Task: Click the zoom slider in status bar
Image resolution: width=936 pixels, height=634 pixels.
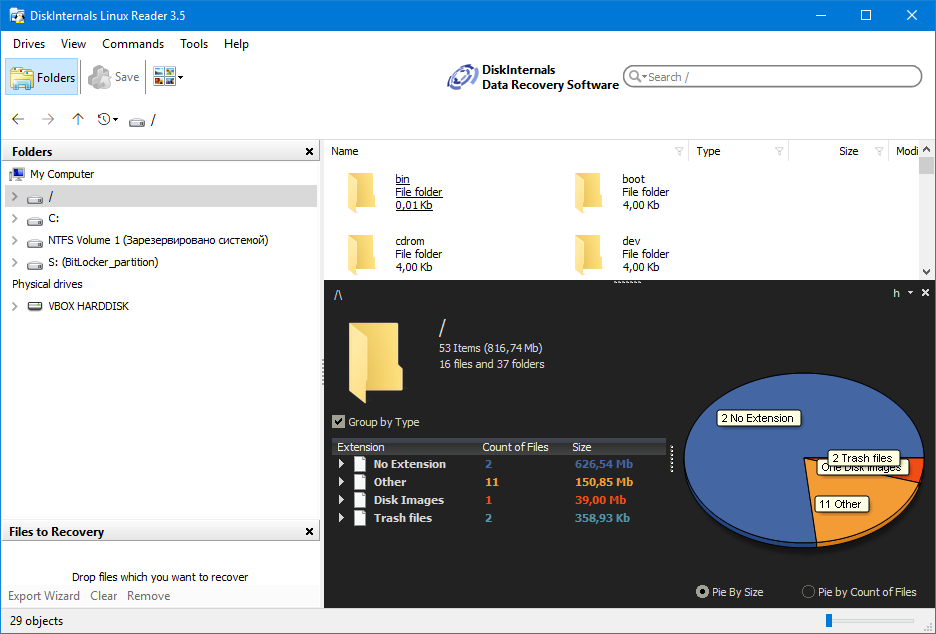Action: pos(830,621)
